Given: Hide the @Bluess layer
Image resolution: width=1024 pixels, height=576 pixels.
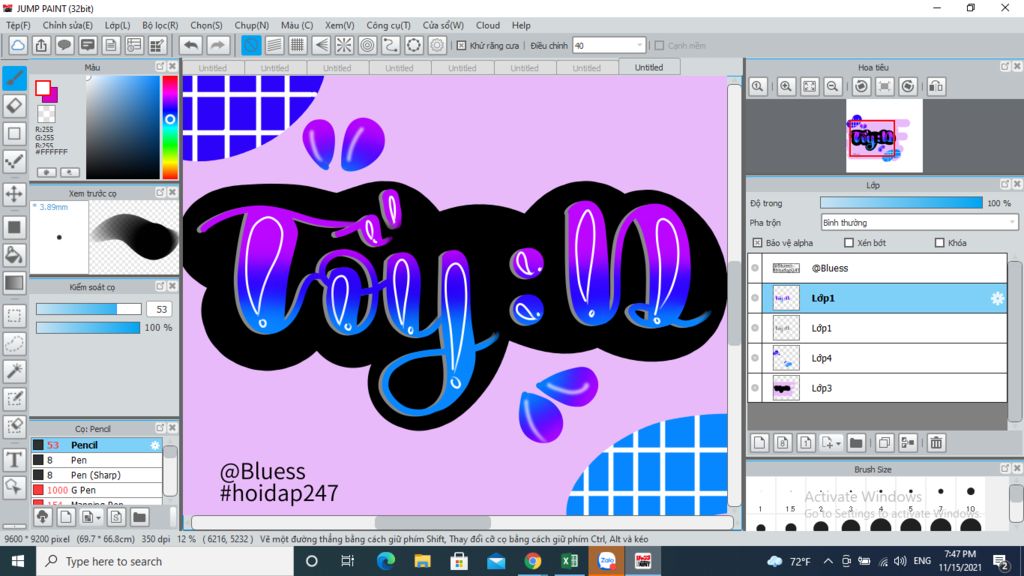Looking at the screenshot, I should pyautogui.click(x=755, y=268).
